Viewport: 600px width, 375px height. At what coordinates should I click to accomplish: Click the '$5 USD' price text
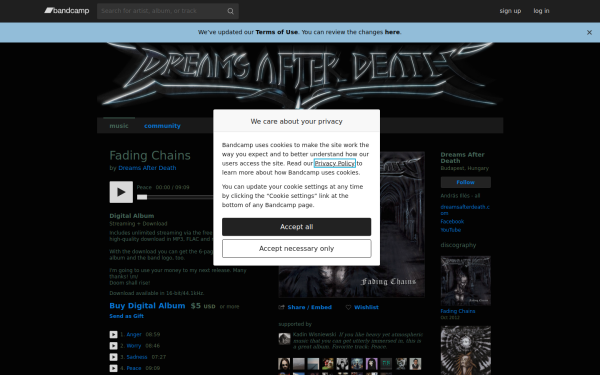[203, 306]
